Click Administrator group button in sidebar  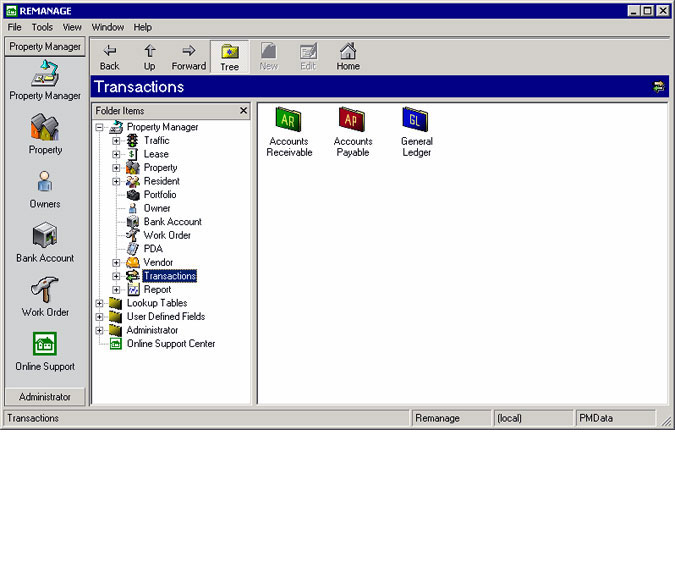pyautogui.click(x=45, y=397)
